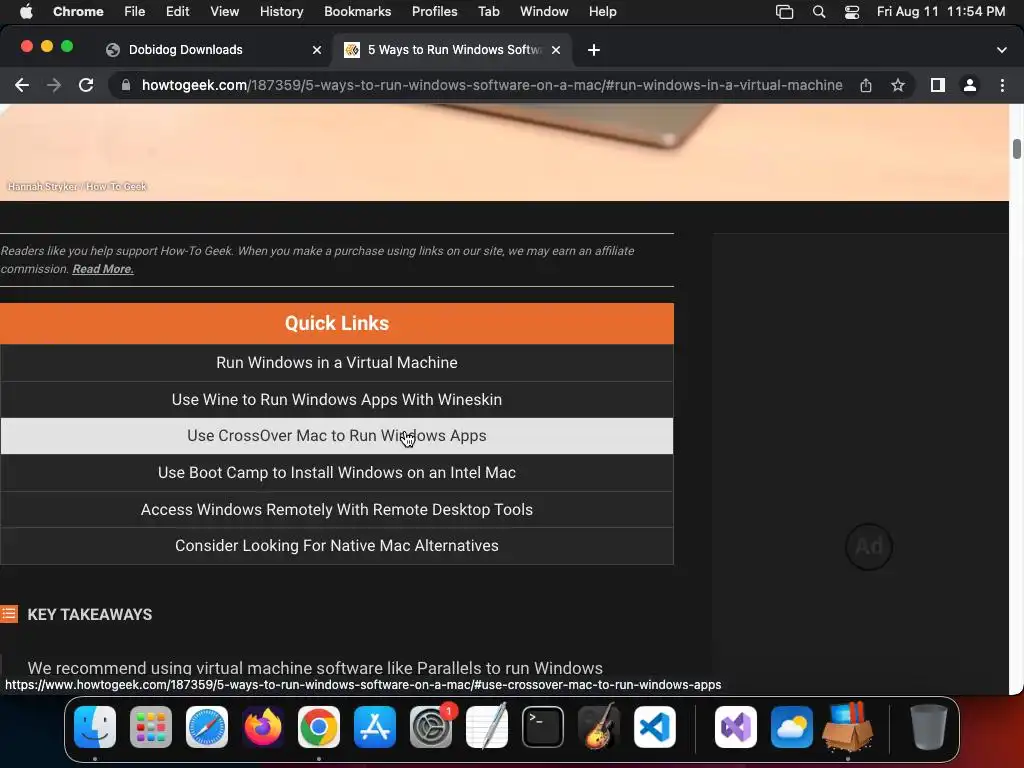Image resolution: width=1024 pixels, height=768 pixels.
Task: Open the Bookmarks menu
Action: (x=357, y=11)
